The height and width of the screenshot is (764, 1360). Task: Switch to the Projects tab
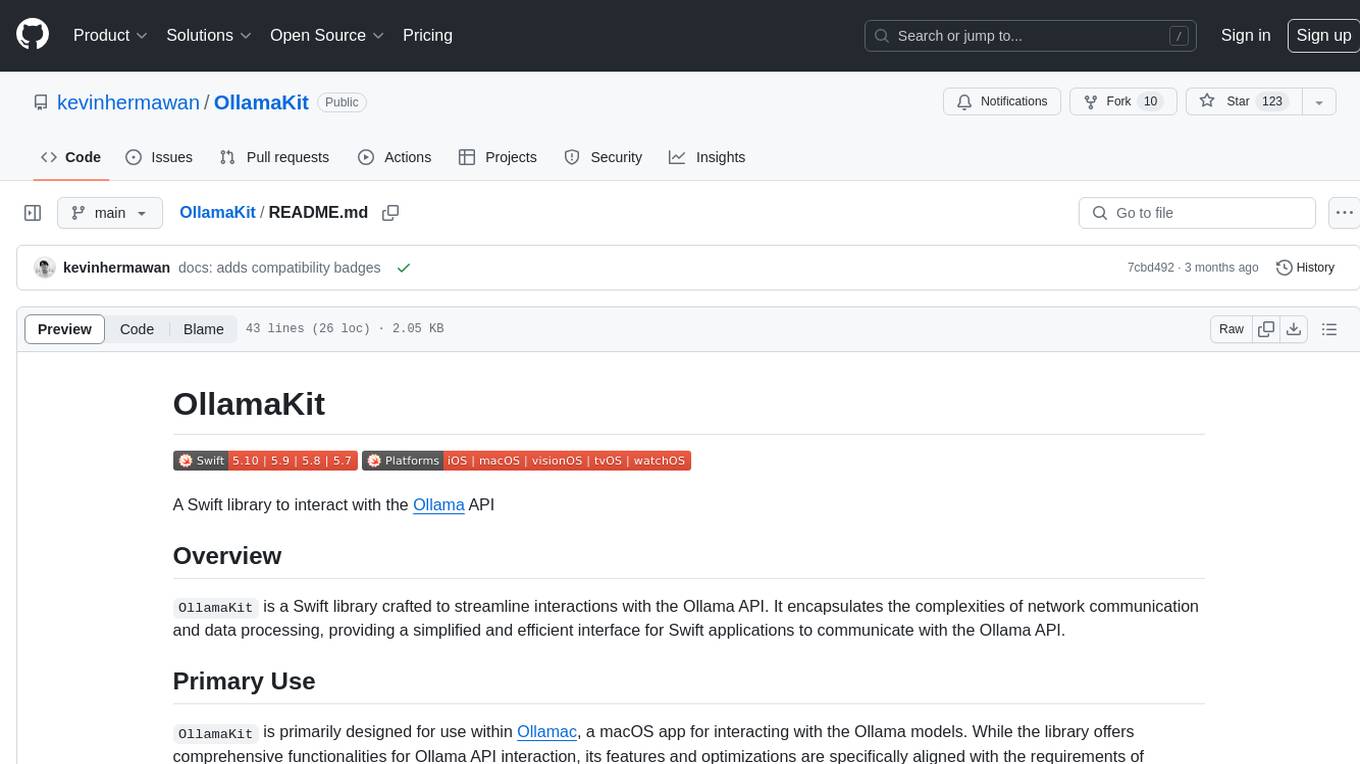498,157
